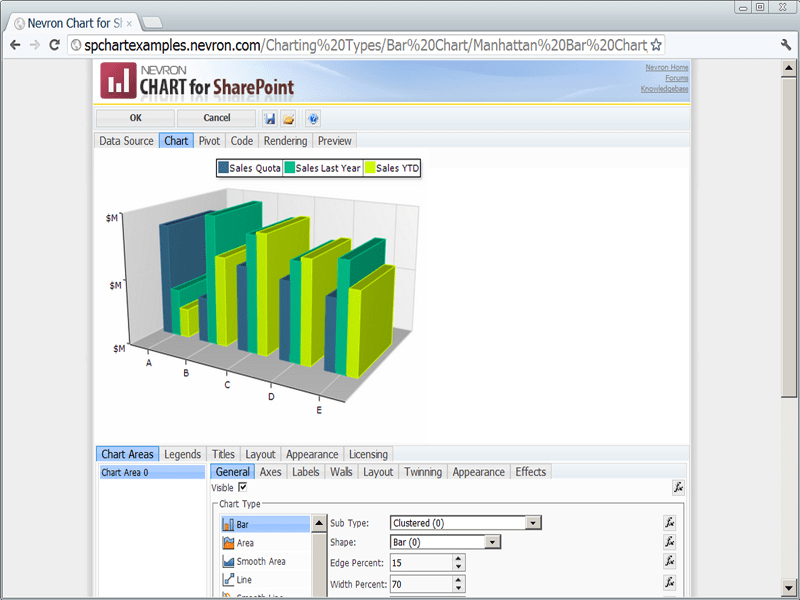Expand the Shape dropdown
The height and width of the screenshot is (600, 800).
493,542
